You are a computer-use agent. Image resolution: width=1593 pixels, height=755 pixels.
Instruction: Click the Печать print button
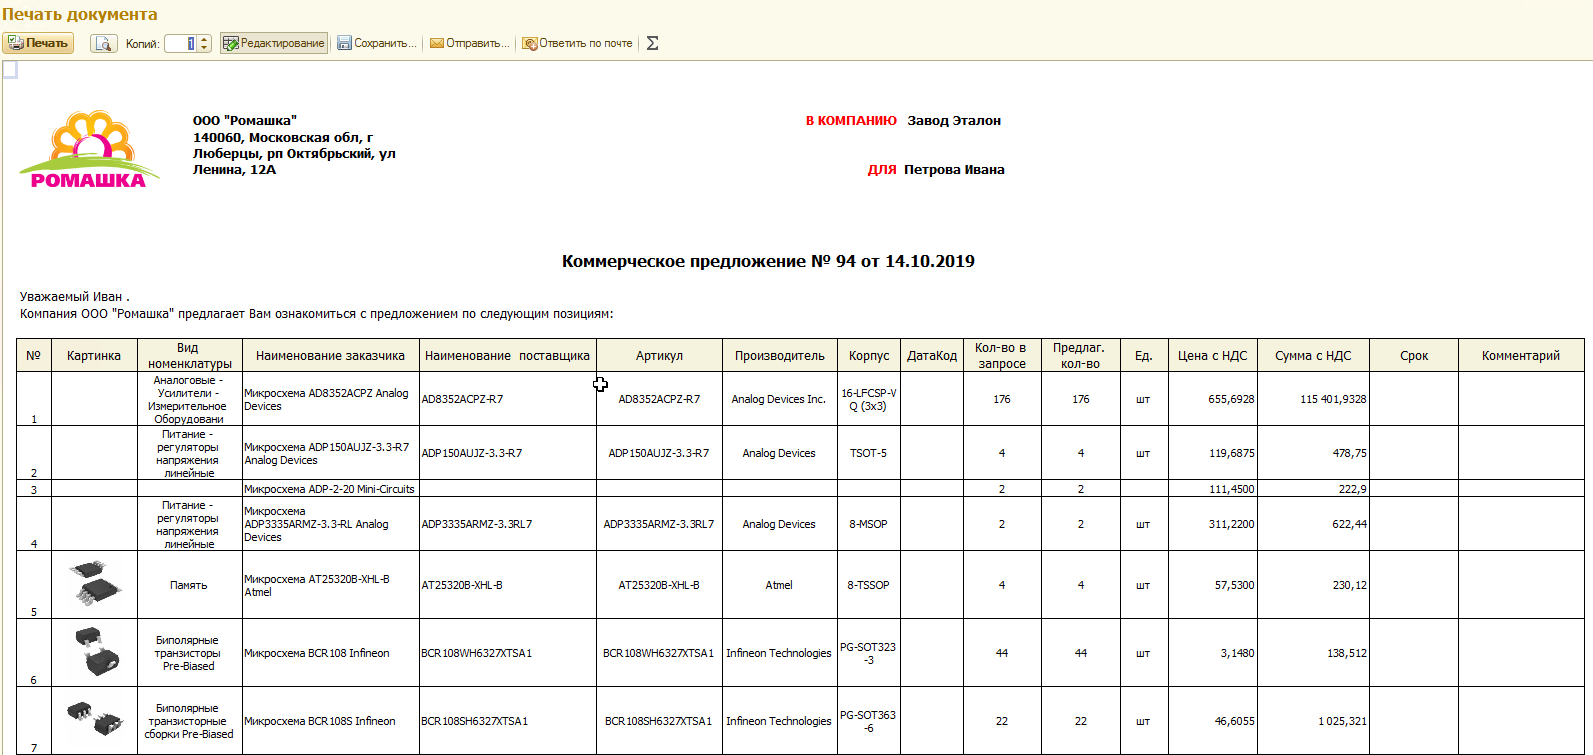(x=38, y=43)
